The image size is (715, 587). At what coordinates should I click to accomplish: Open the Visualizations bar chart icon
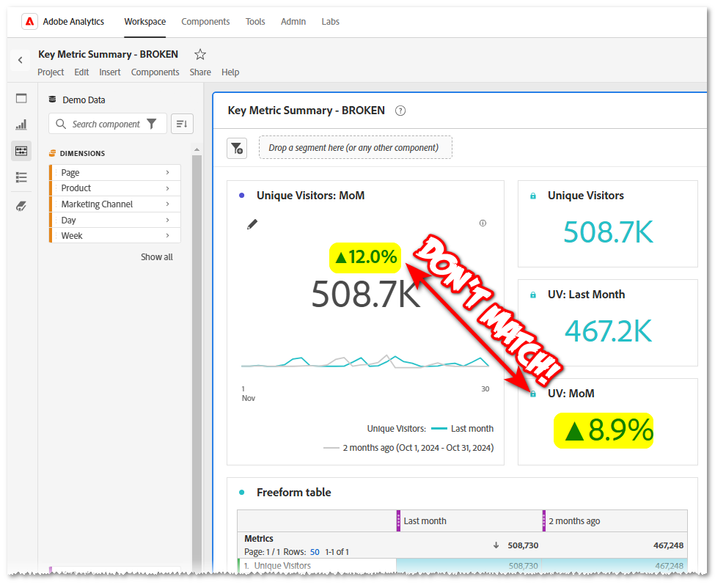[21, 125]
